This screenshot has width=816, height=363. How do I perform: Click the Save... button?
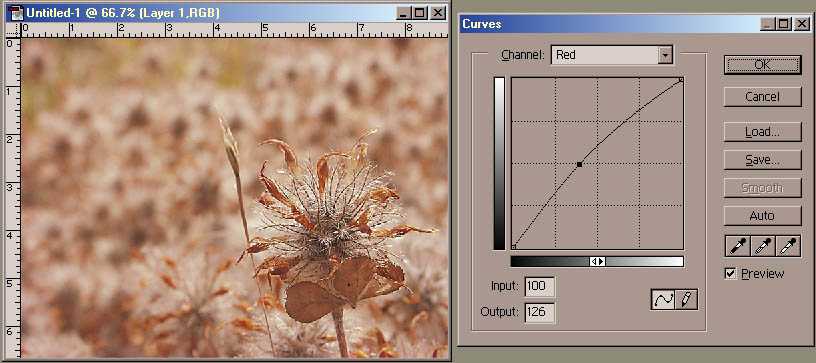click(x=762, y=160)
